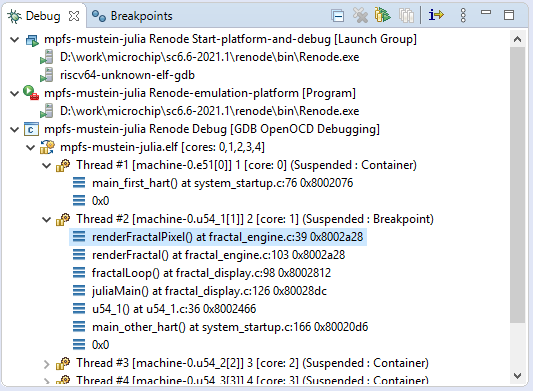Click the Thread #1 thread icon

[x=63, y=165]
